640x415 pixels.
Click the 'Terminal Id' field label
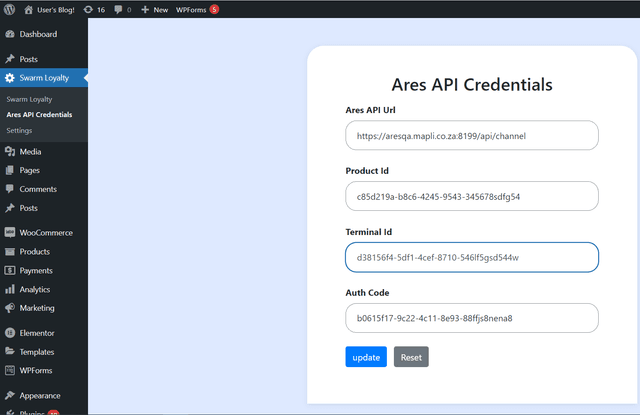(369, 232)
